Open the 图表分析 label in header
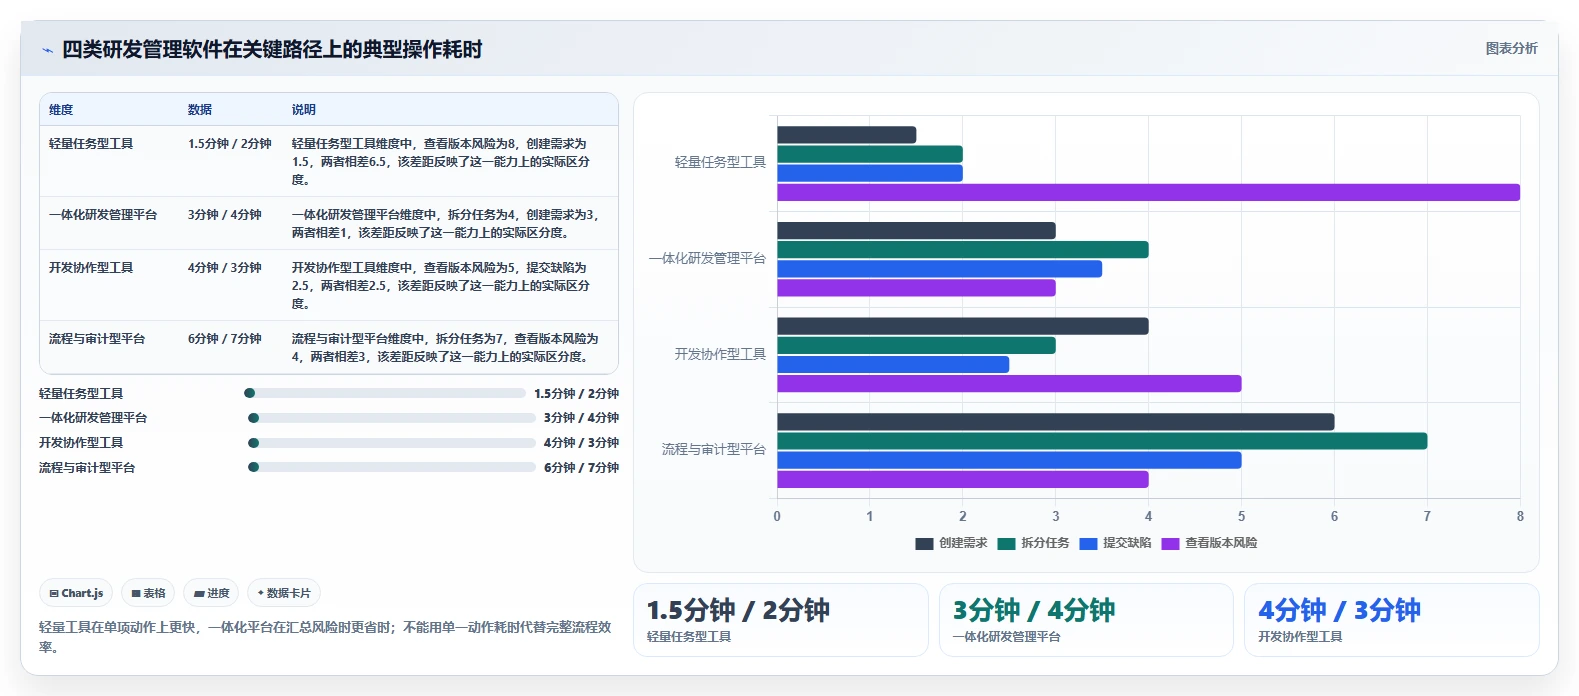The width and height of the screenshot is (1579, 696). click(x=1511, y=48)
